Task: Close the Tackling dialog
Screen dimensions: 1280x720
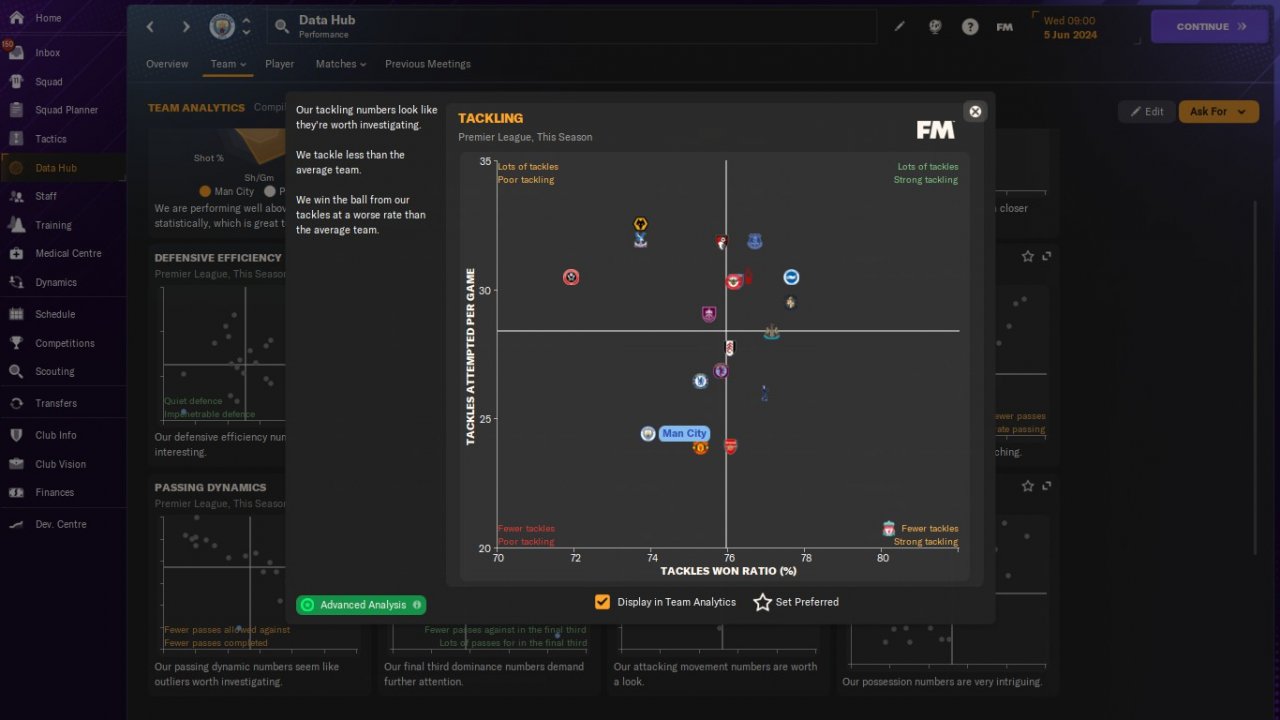Action: point(976,111)
